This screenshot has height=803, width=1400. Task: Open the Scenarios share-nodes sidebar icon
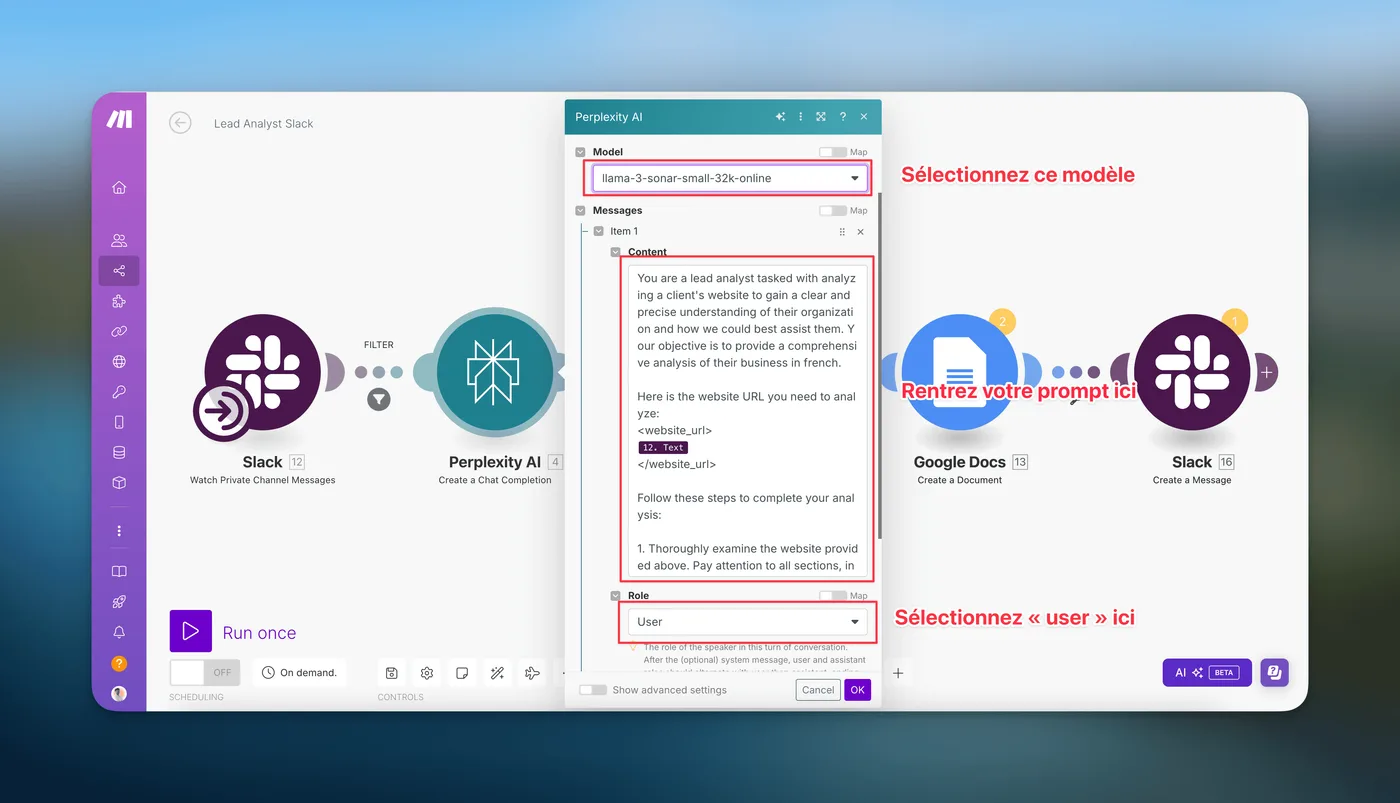point(119,271)
